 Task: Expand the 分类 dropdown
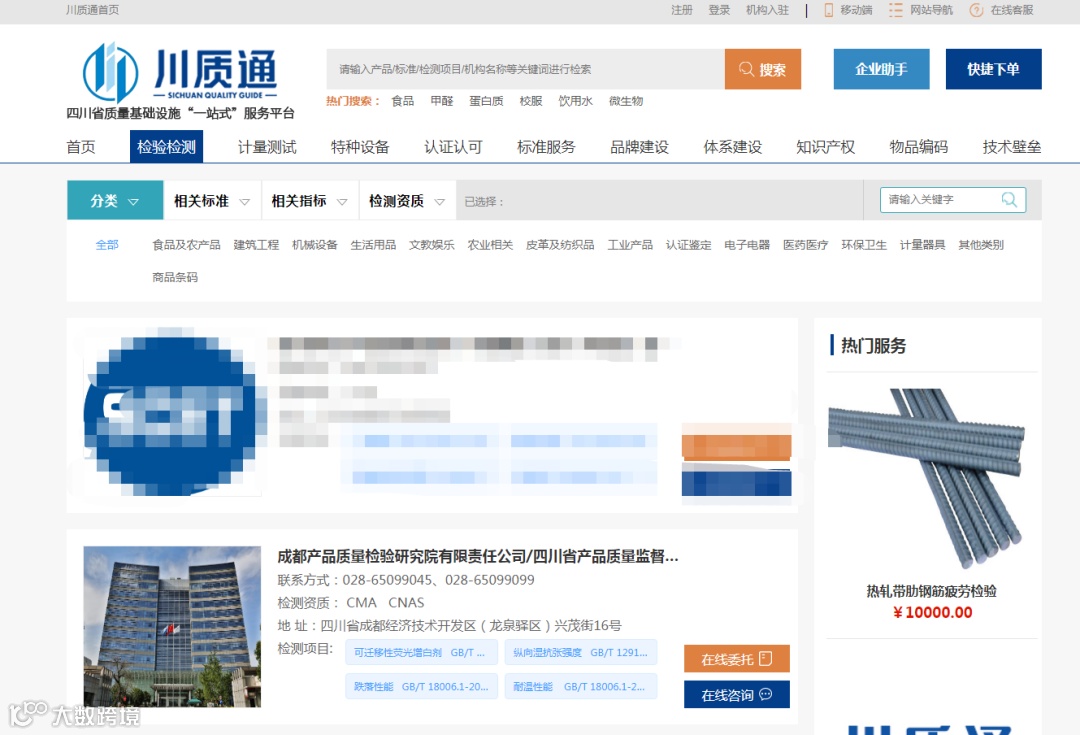(x=115, y=200)
